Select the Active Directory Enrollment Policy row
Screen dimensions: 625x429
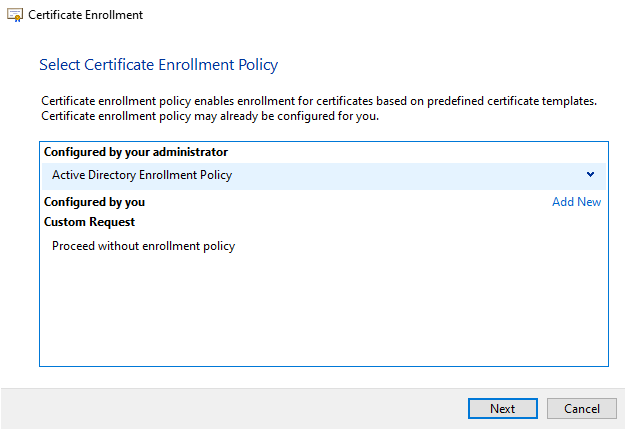click(x=324, y=176)
